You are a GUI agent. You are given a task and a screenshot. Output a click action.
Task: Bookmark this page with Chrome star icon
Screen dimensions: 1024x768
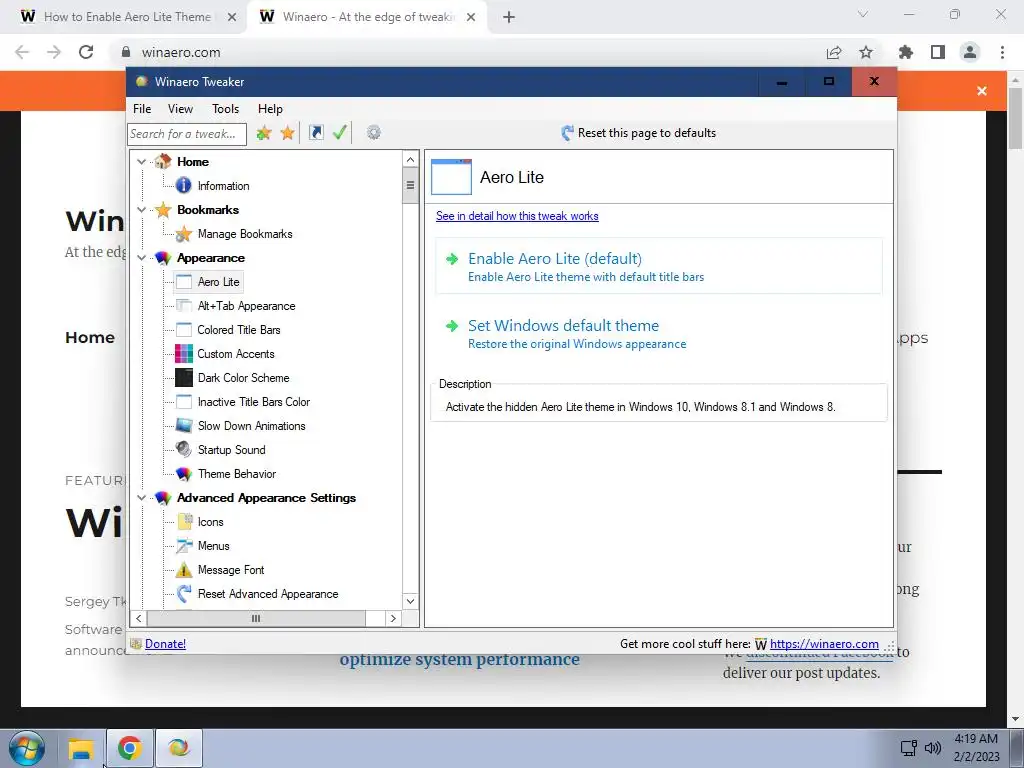coord(866,52)
